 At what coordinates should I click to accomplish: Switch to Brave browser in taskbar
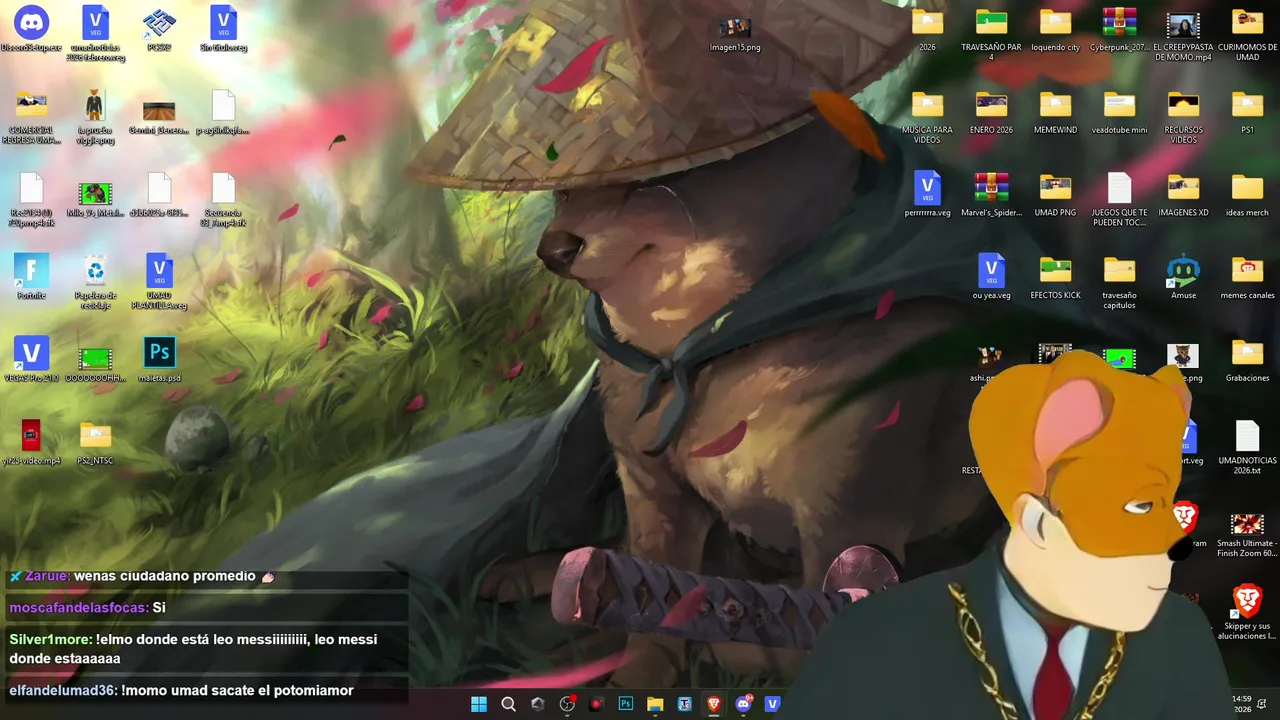click(714, 704)
